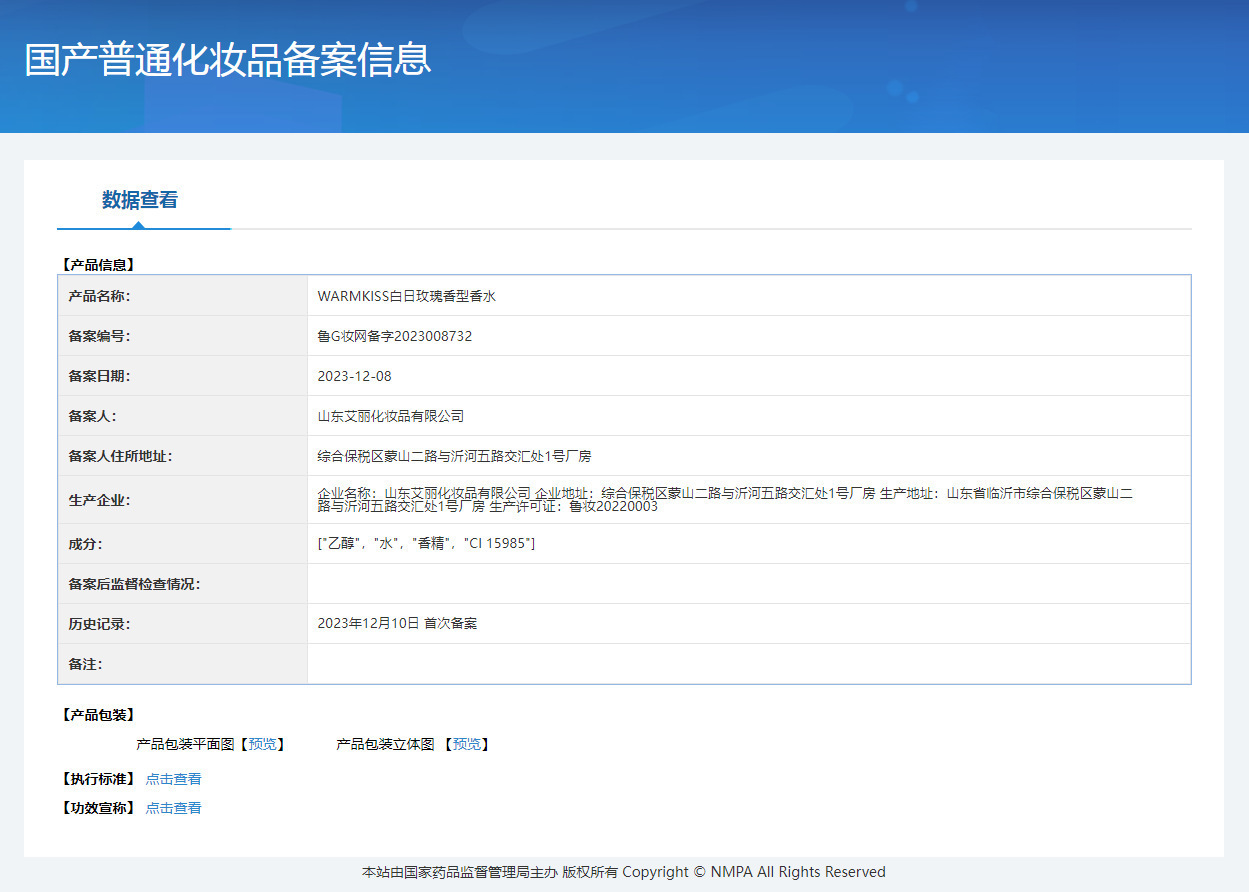1249x892 pixels.
Task: Click the 【产品包装】 section heading
Action: tap(98, 715)
